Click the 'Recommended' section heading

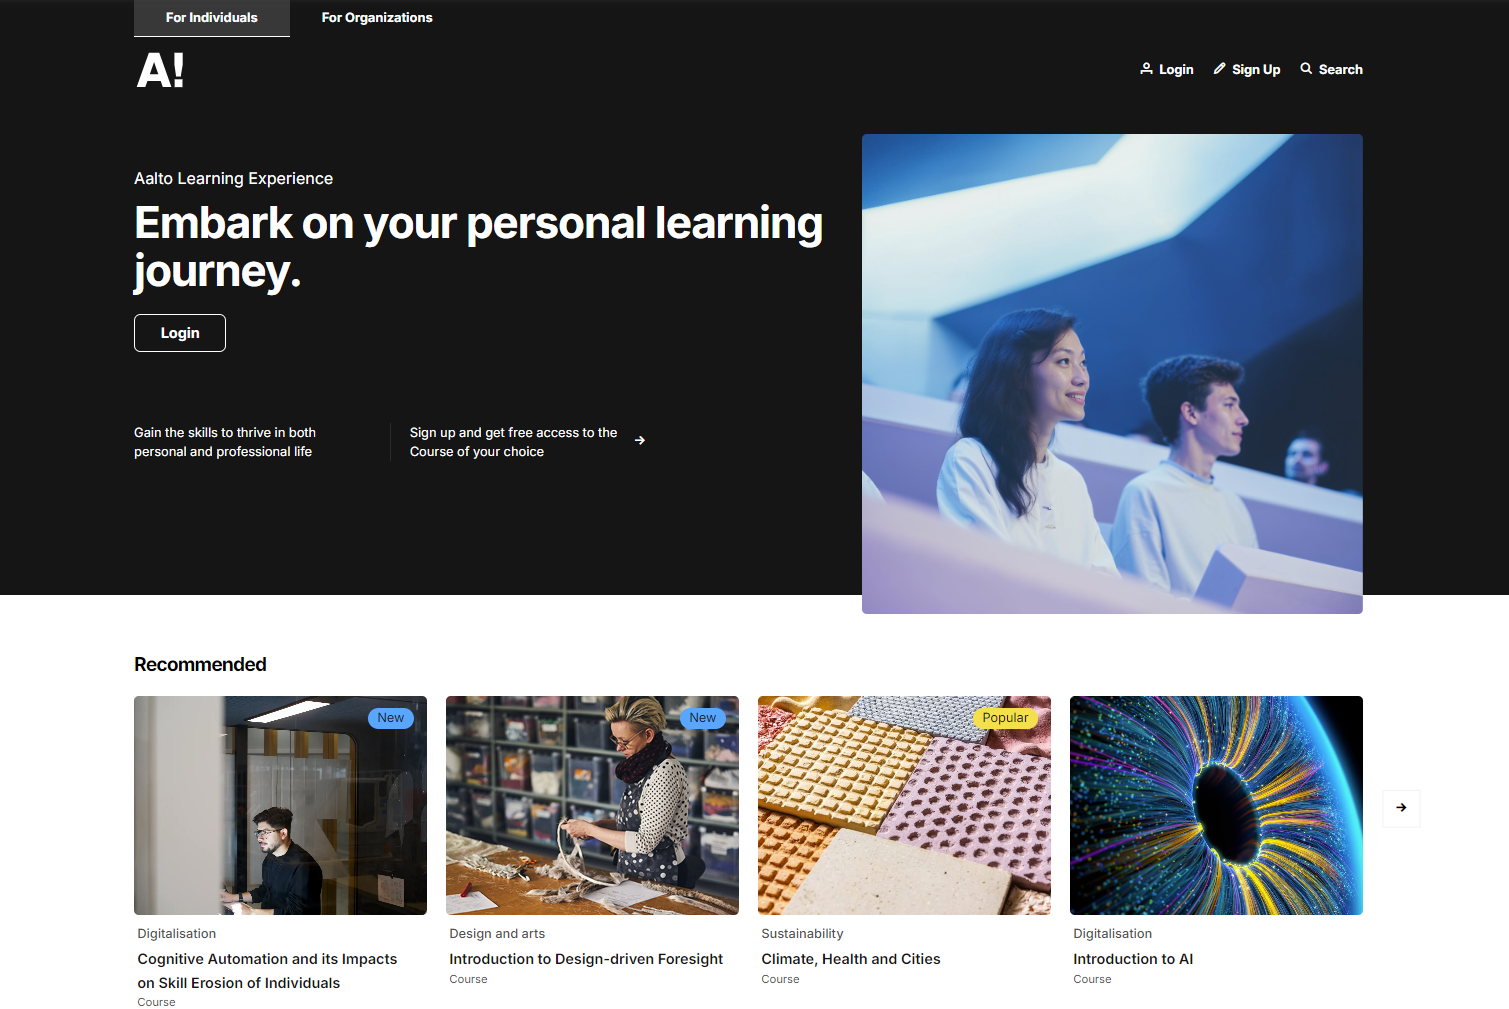pos(200,665)
